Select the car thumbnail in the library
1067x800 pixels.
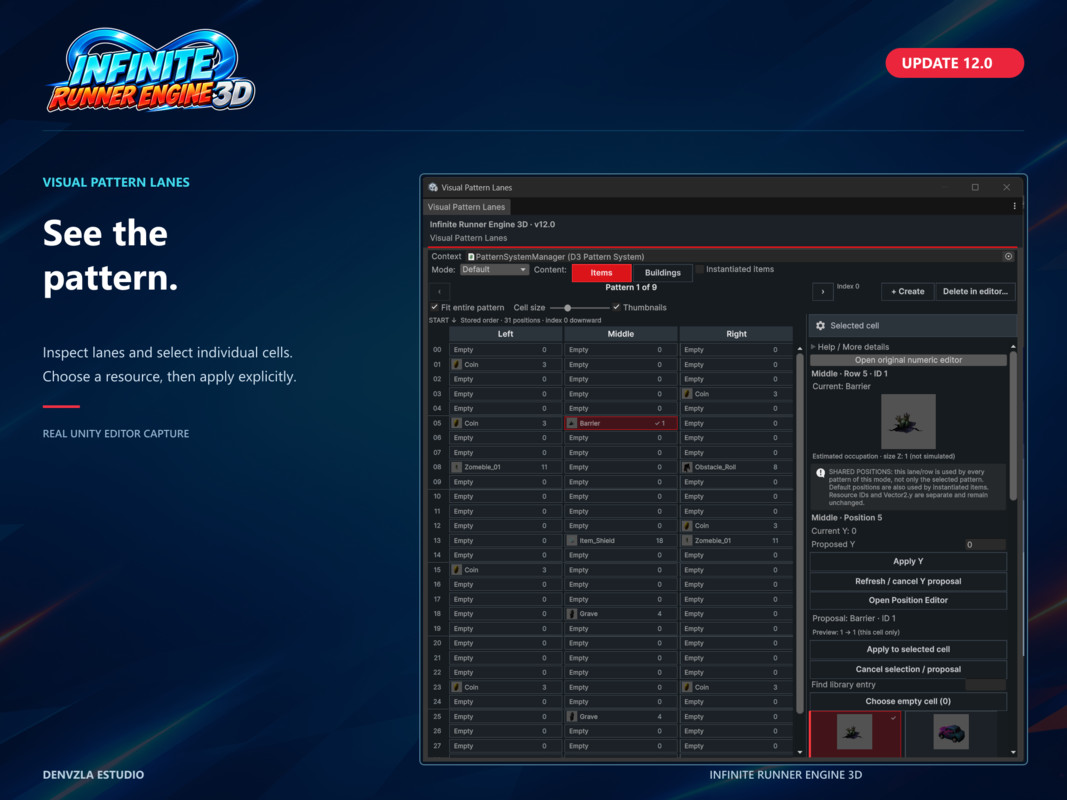coord(951,733)
